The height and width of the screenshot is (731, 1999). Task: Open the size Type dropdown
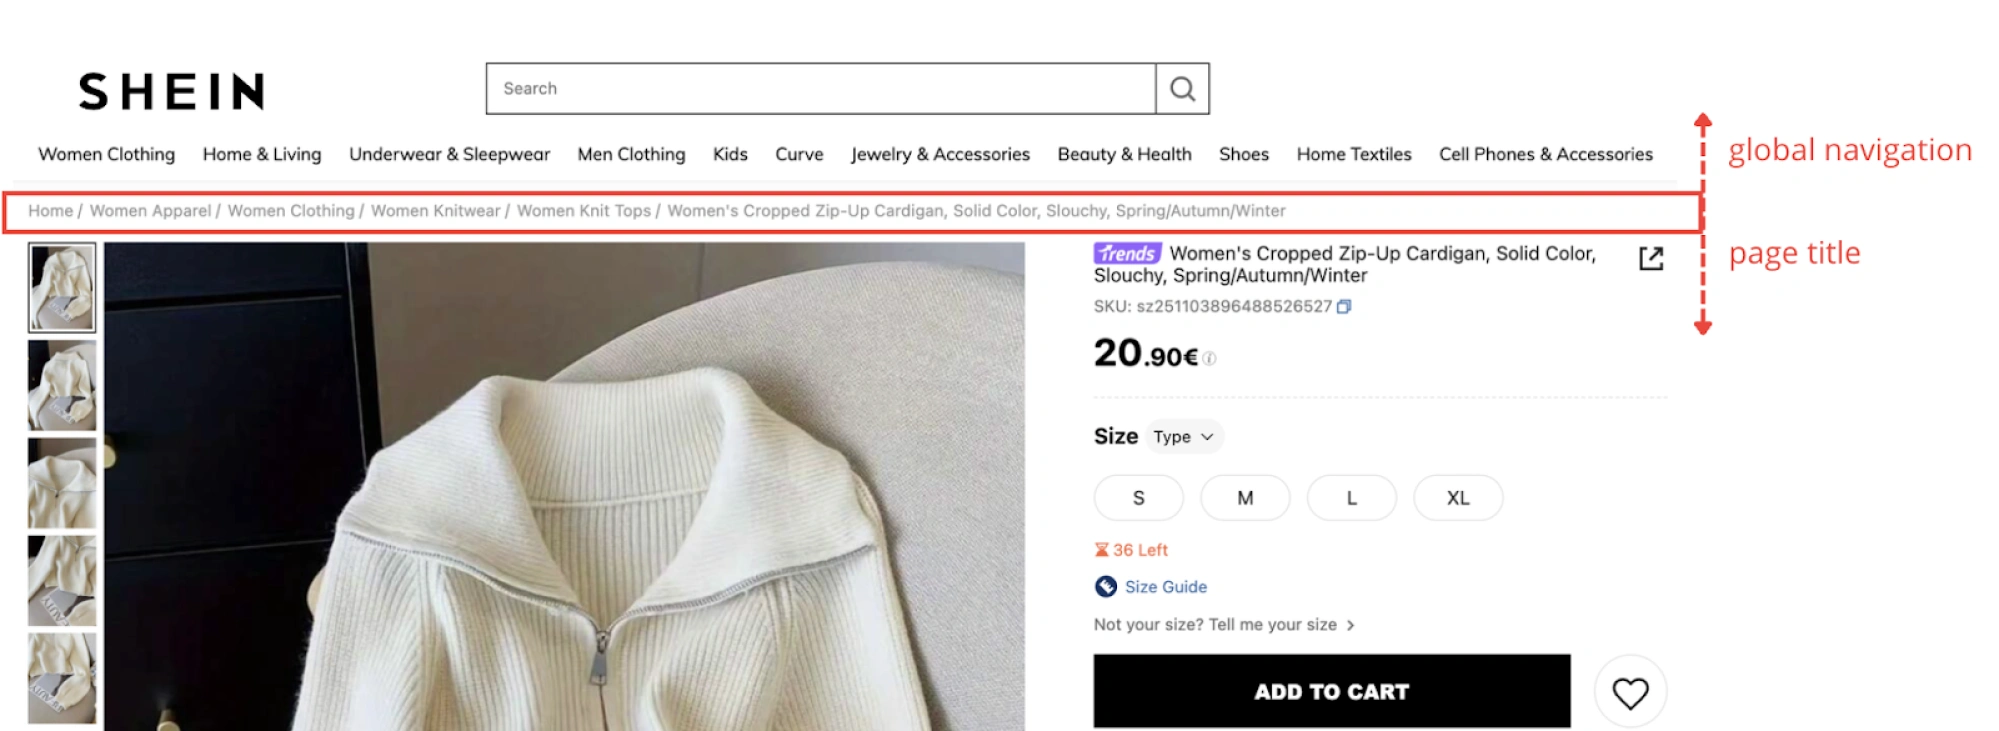[1184, 437]
